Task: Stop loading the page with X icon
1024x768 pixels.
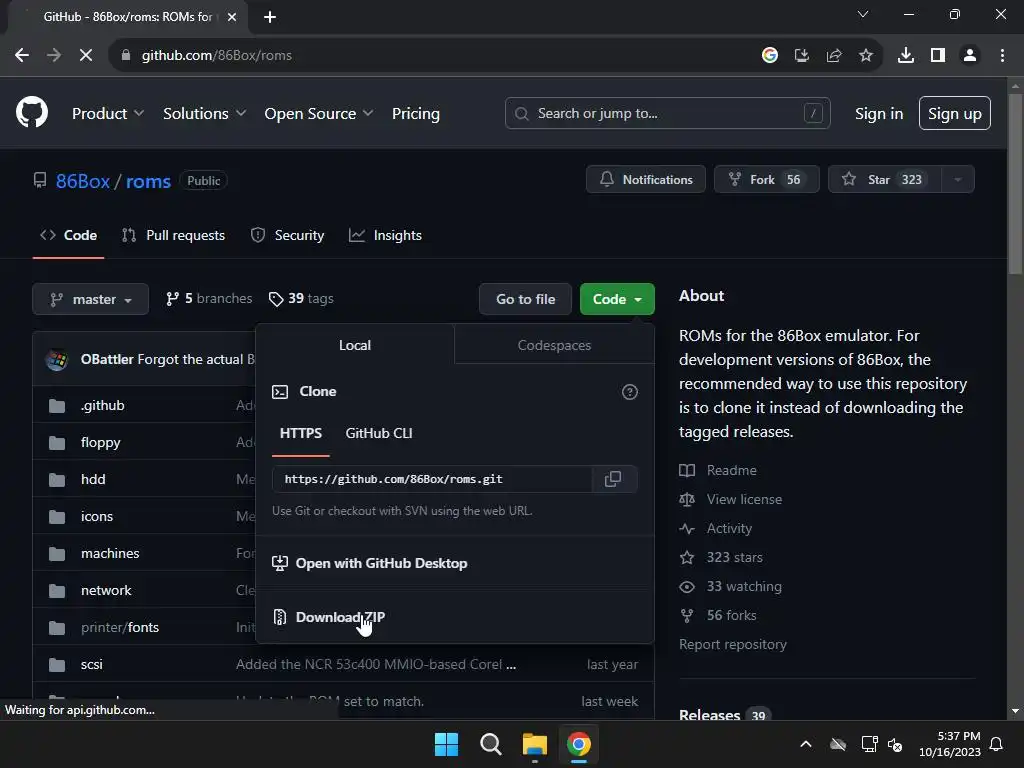Action: coord(86,56)
